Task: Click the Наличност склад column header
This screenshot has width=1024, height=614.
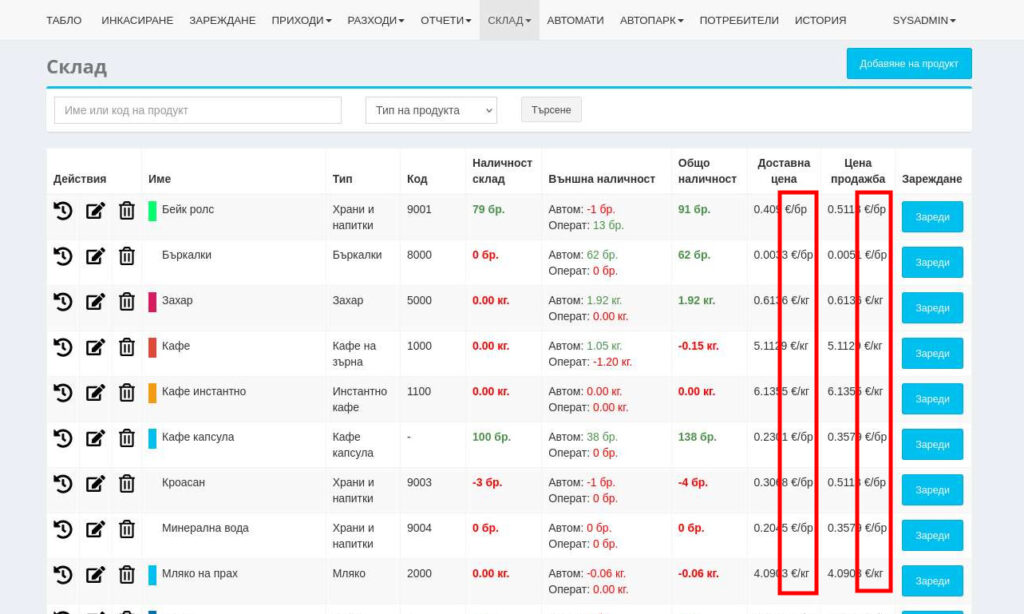Action: [502, 171]
